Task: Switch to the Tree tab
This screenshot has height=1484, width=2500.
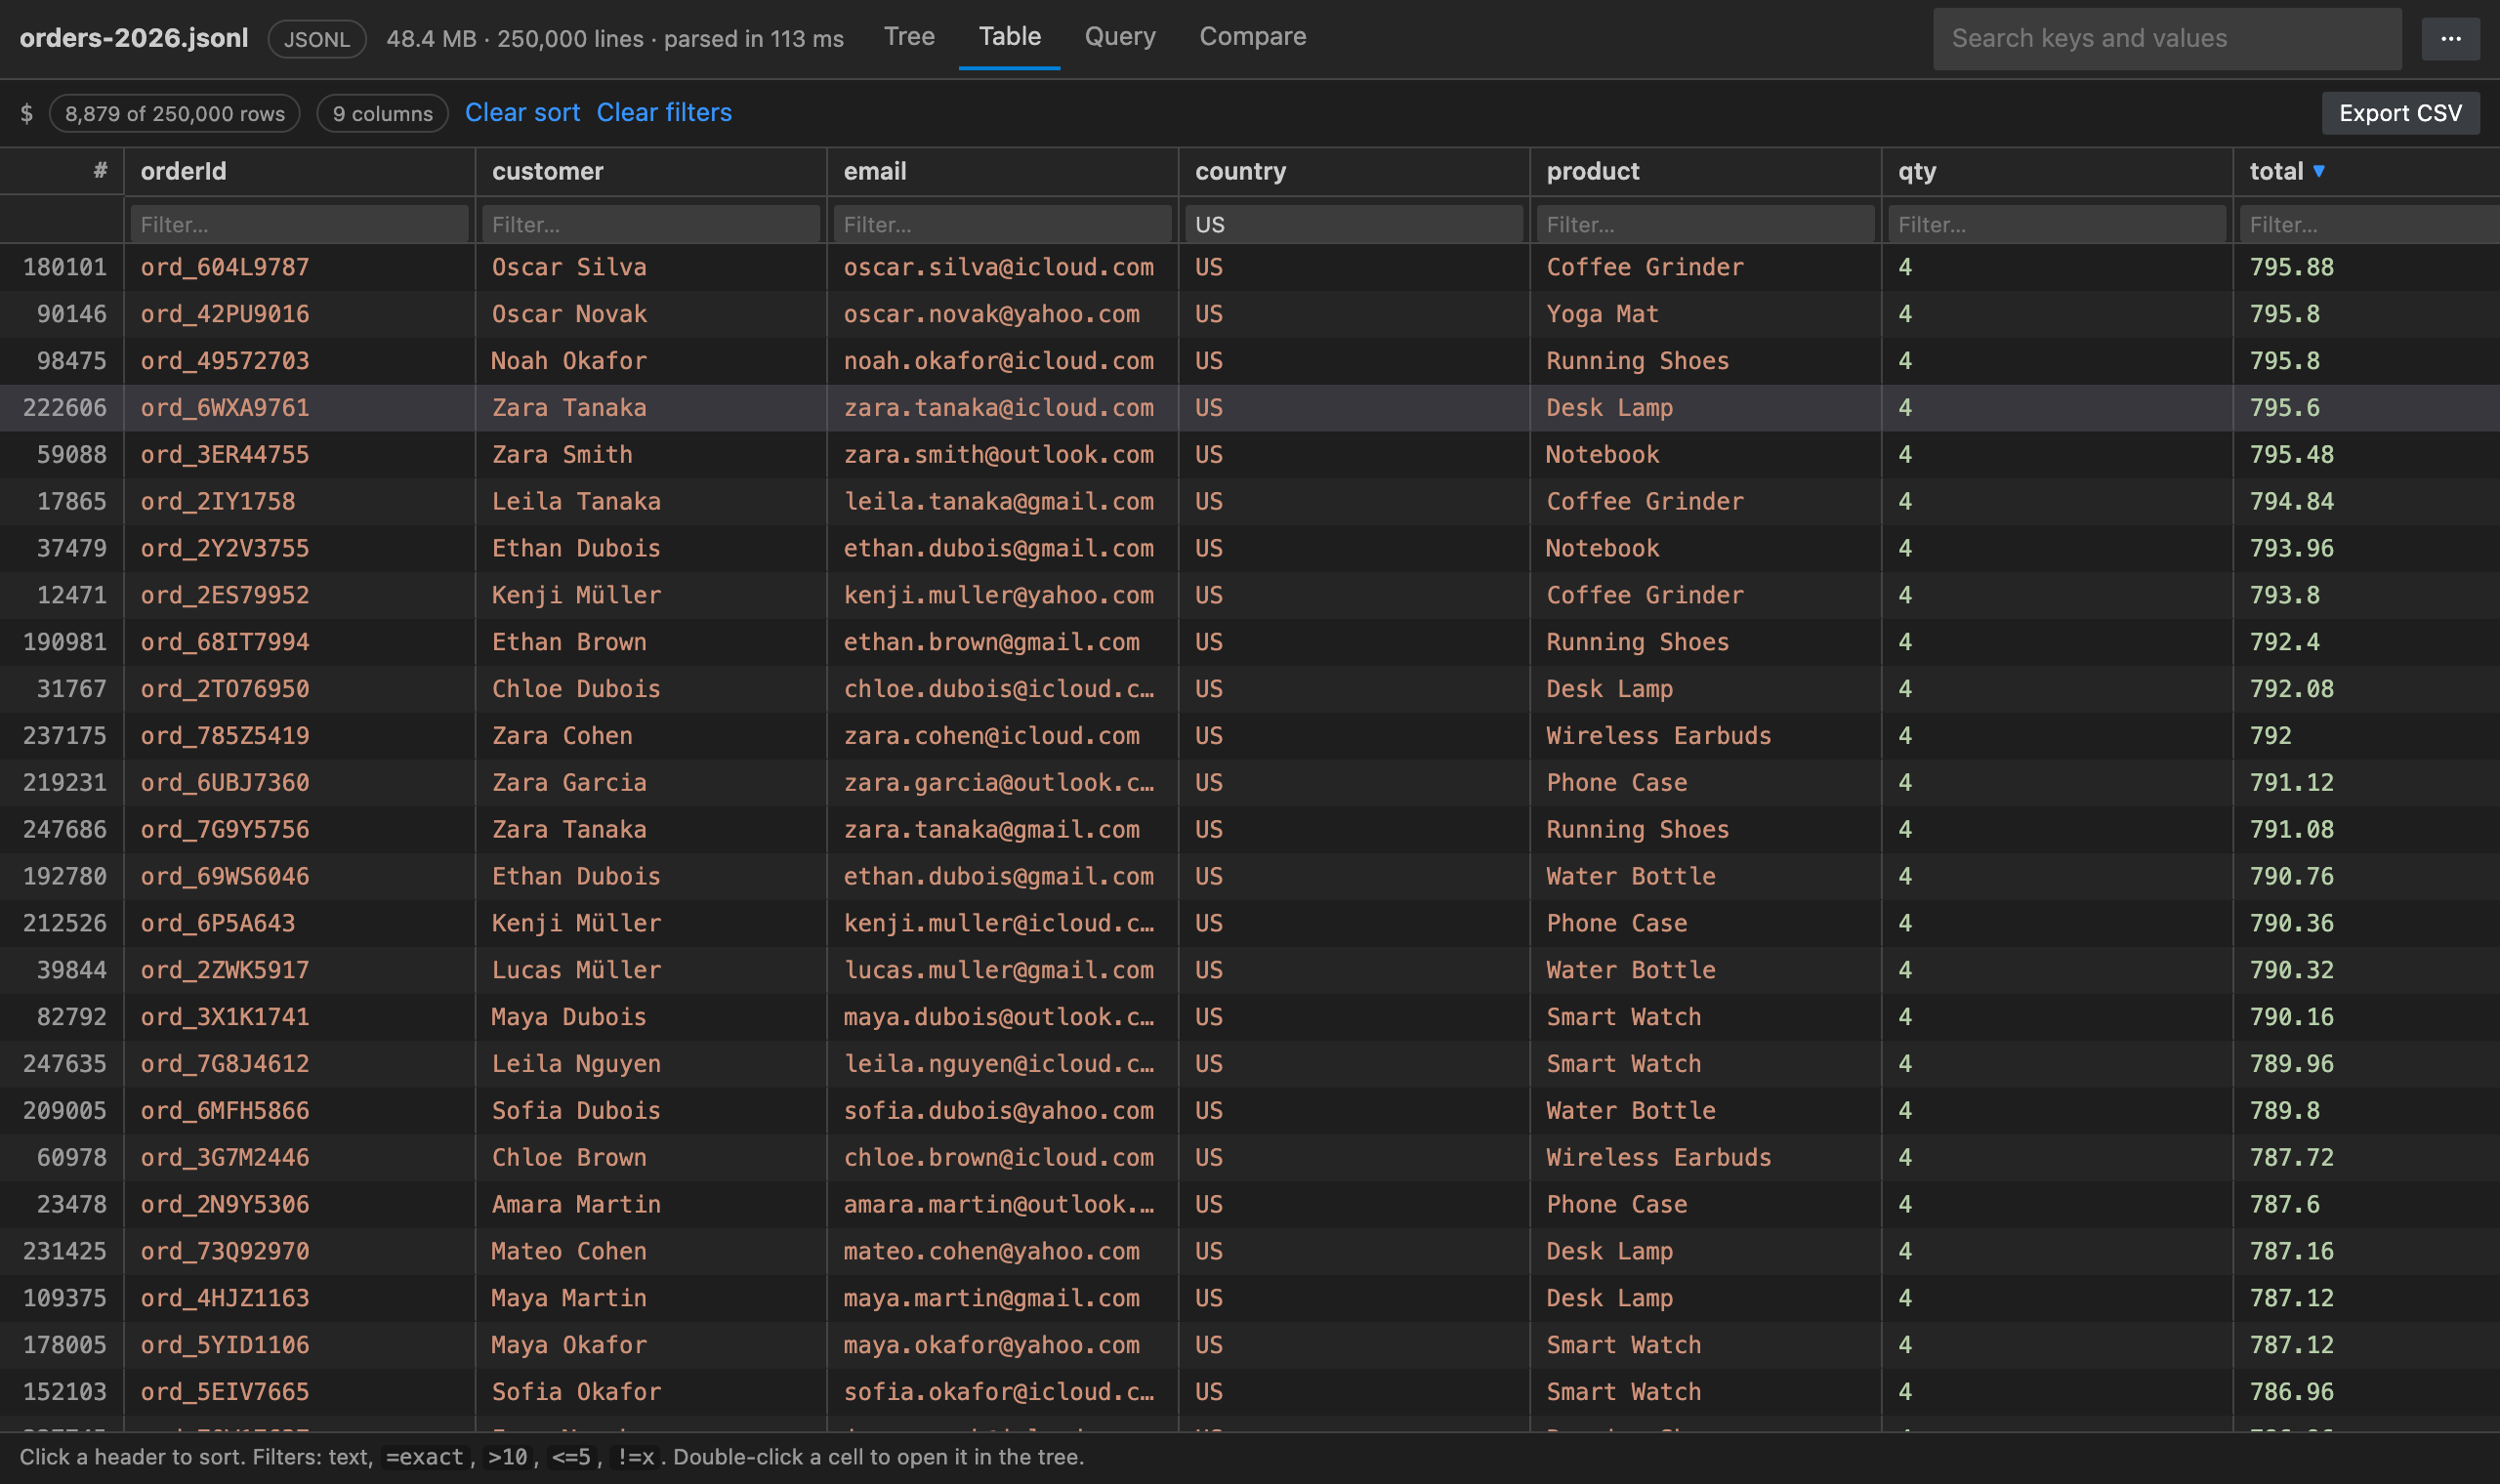Action: [x=908, y=36]
